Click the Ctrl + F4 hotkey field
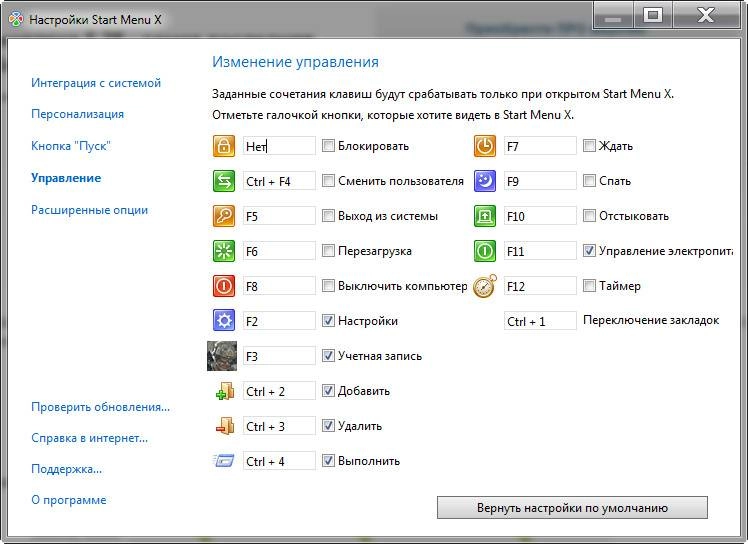Viewport: 748px width, 544px height. [x=279, y=181]
